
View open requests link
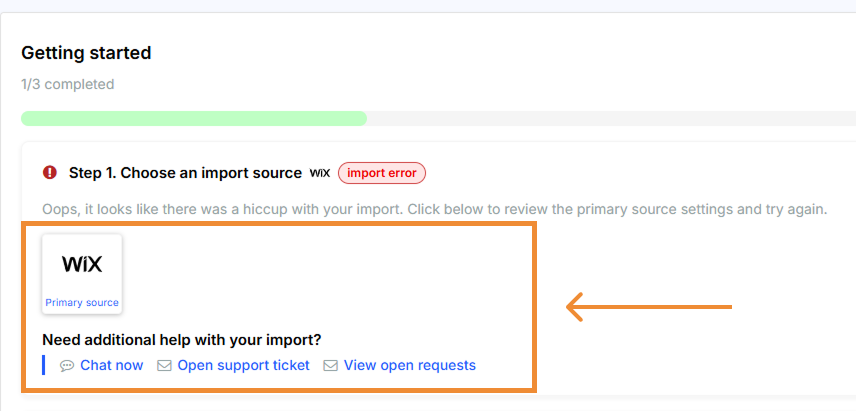click(409, 365)
